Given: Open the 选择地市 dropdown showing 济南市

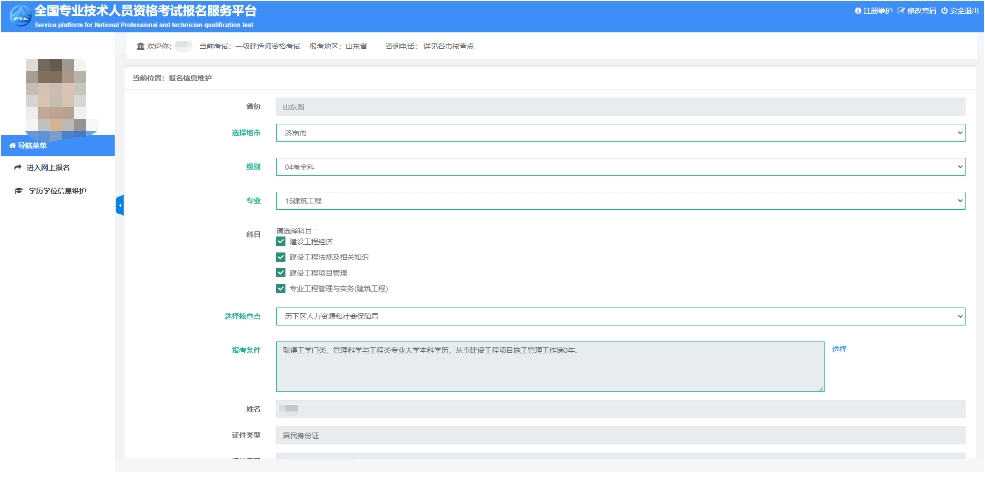Looking at the screenshot, I should pyautogui.click(x=620, y=132).
